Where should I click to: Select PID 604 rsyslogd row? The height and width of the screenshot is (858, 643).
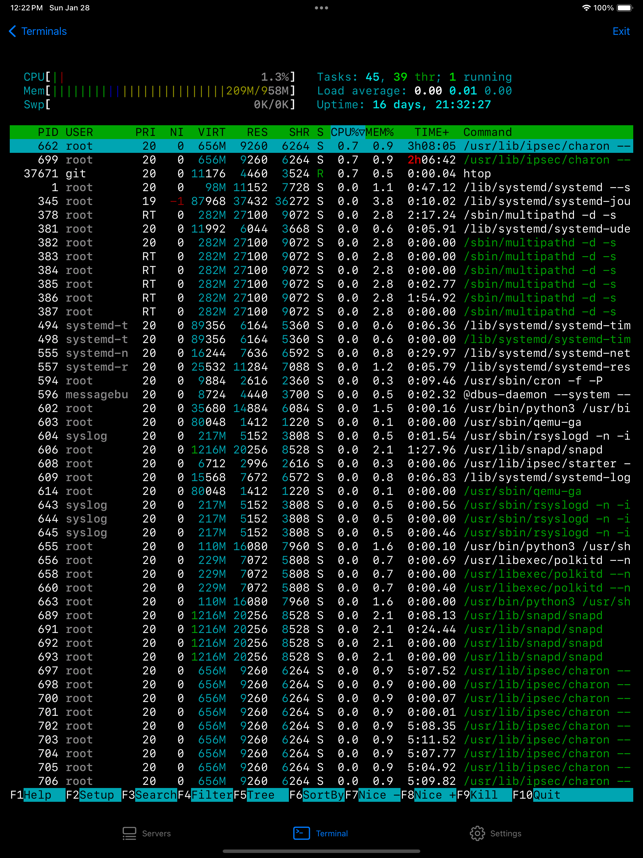(321, 436)
